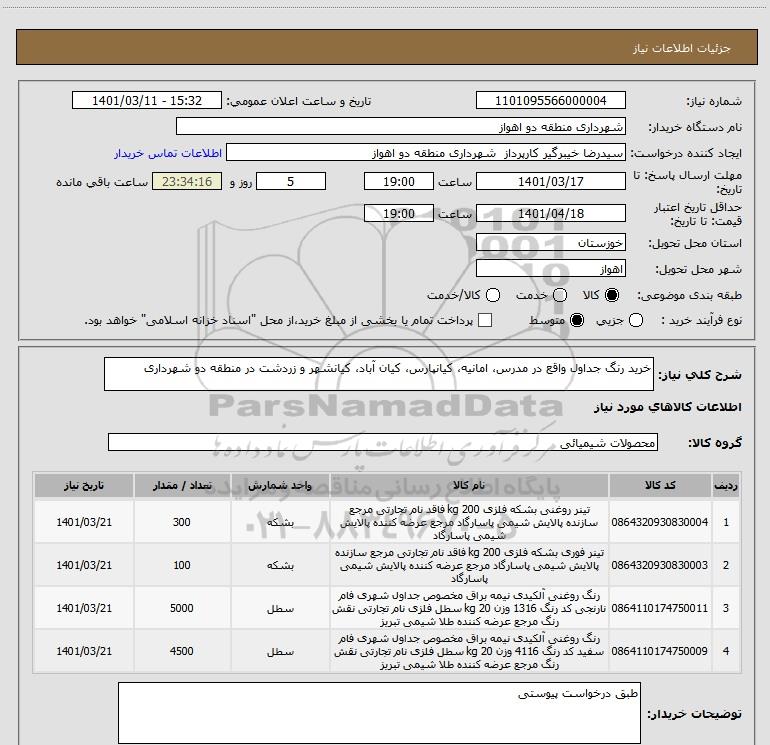Click the جزئیات اطلاعات نیاز header bar
The height and width of the screenshot is (745, 770).
pyautogui.click(x=386, y=47)
